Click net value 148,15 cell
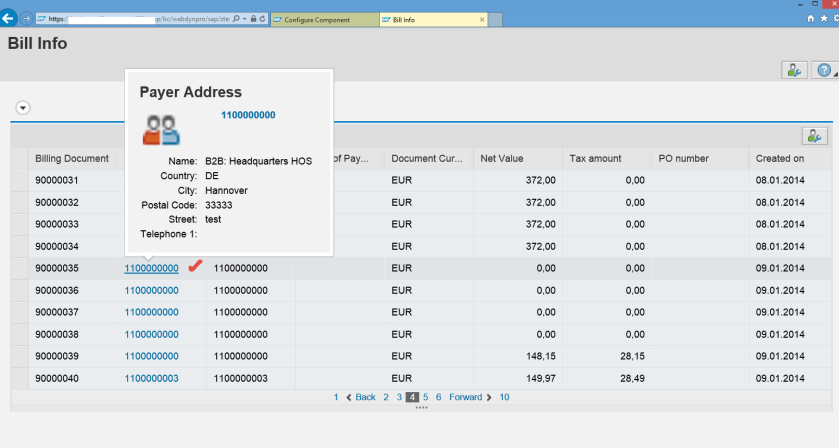Image resolution: width=839 pixels, height=448 pixels. click(x=518, y=356)
